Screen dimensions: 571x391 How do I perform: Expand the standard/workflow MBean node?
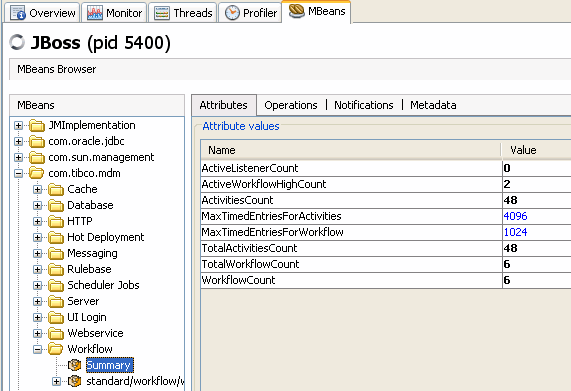(x=56, y=382)
